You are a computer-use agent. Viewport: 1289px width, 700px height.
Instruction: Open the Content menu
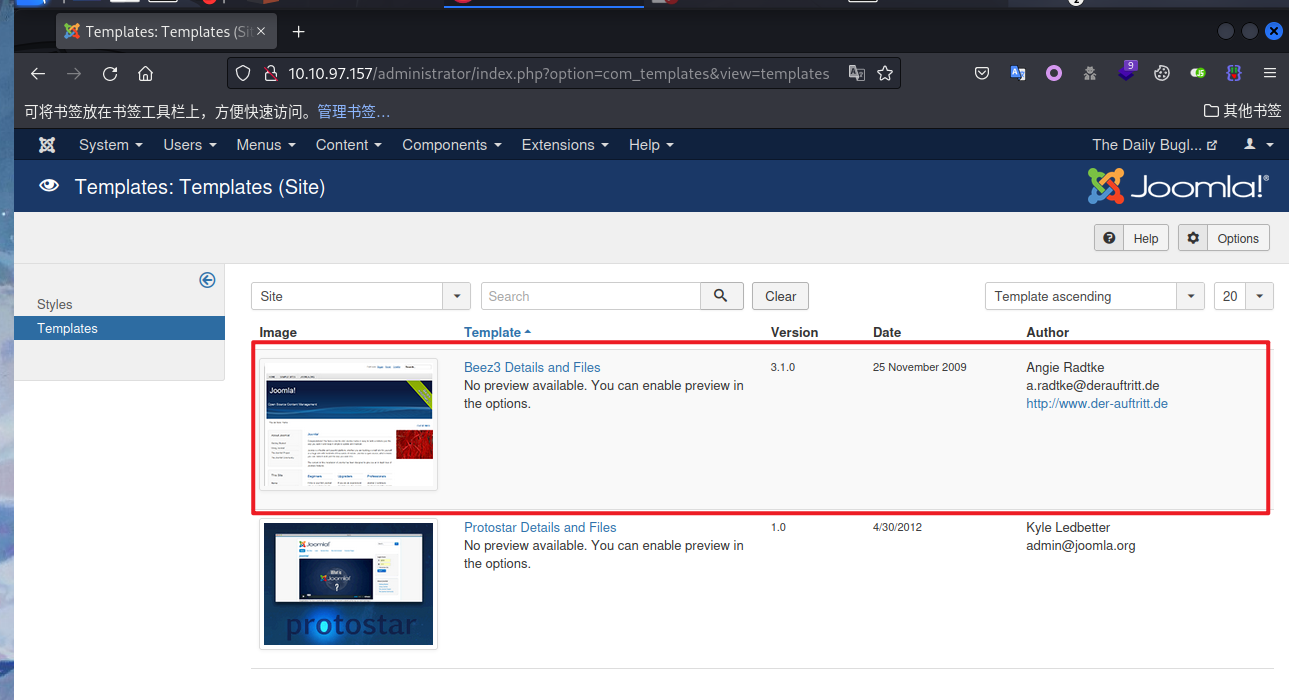[x=349, y=145]
